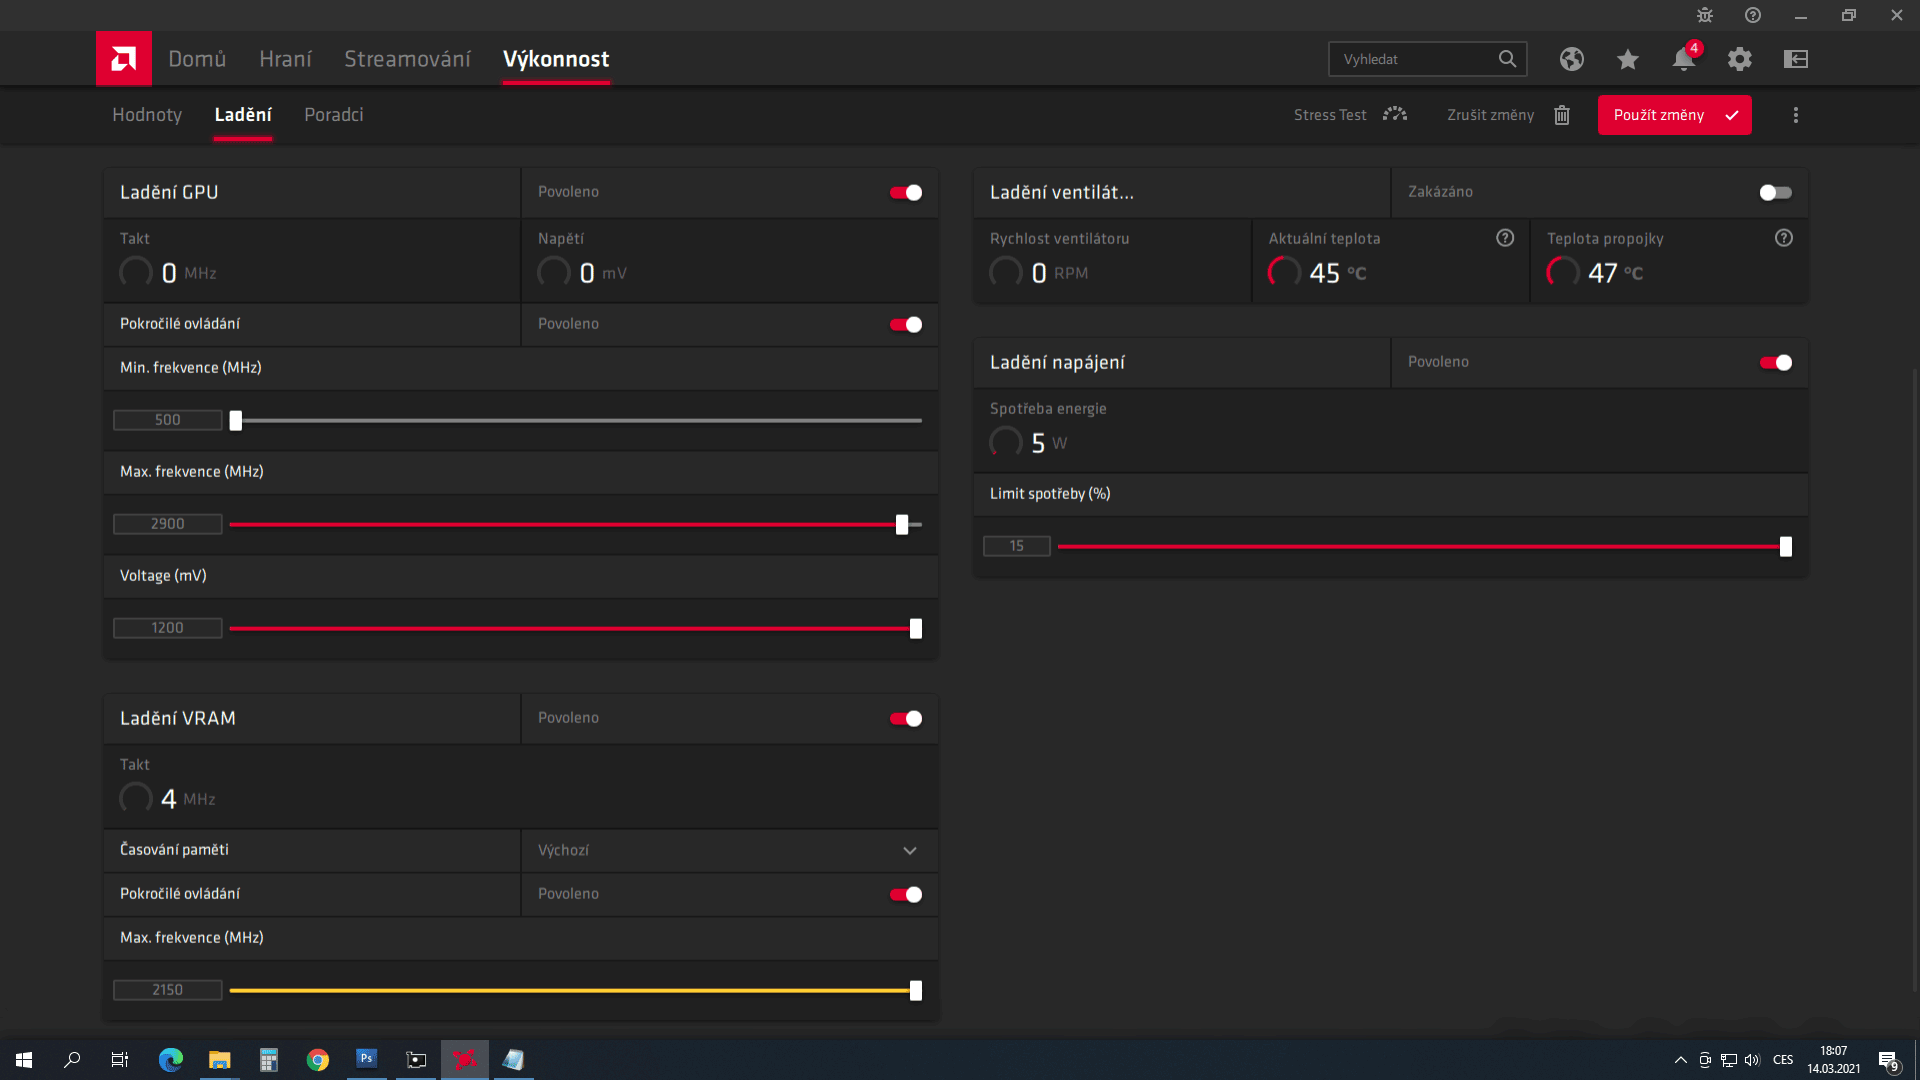The image size is (1920, 1080).
Task: Open the help question mark icon in title bar
Action: [1753, 15]
